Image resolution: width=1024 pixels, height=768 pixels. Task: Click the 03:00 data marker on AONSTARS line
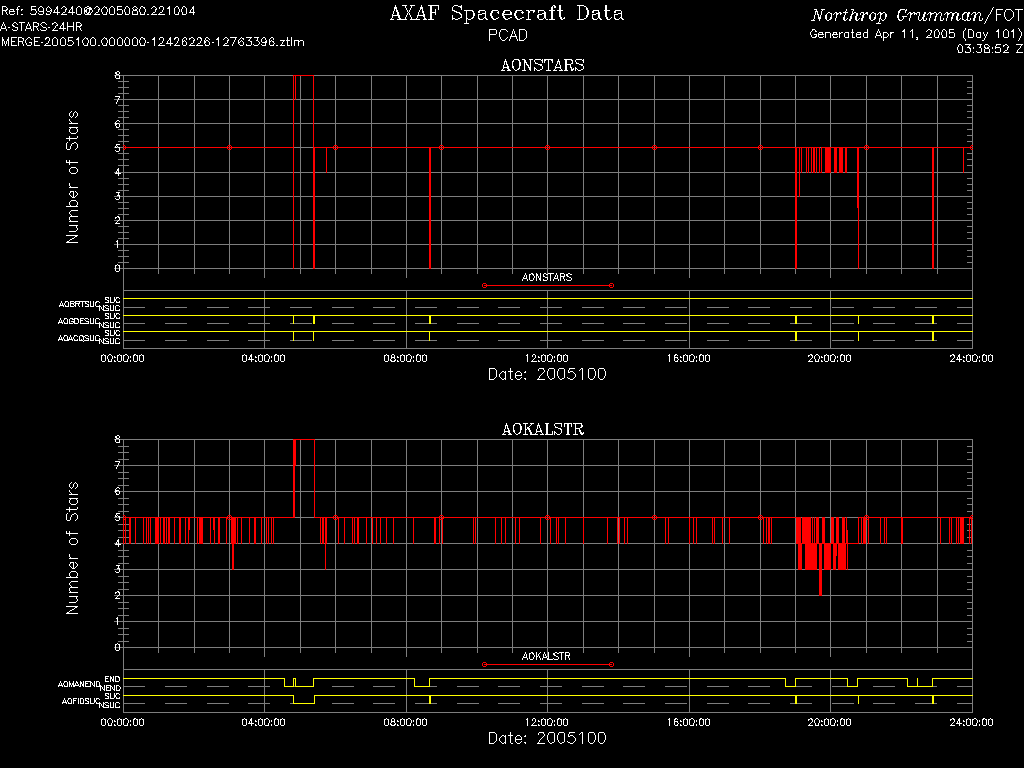(x=229, y=148)
